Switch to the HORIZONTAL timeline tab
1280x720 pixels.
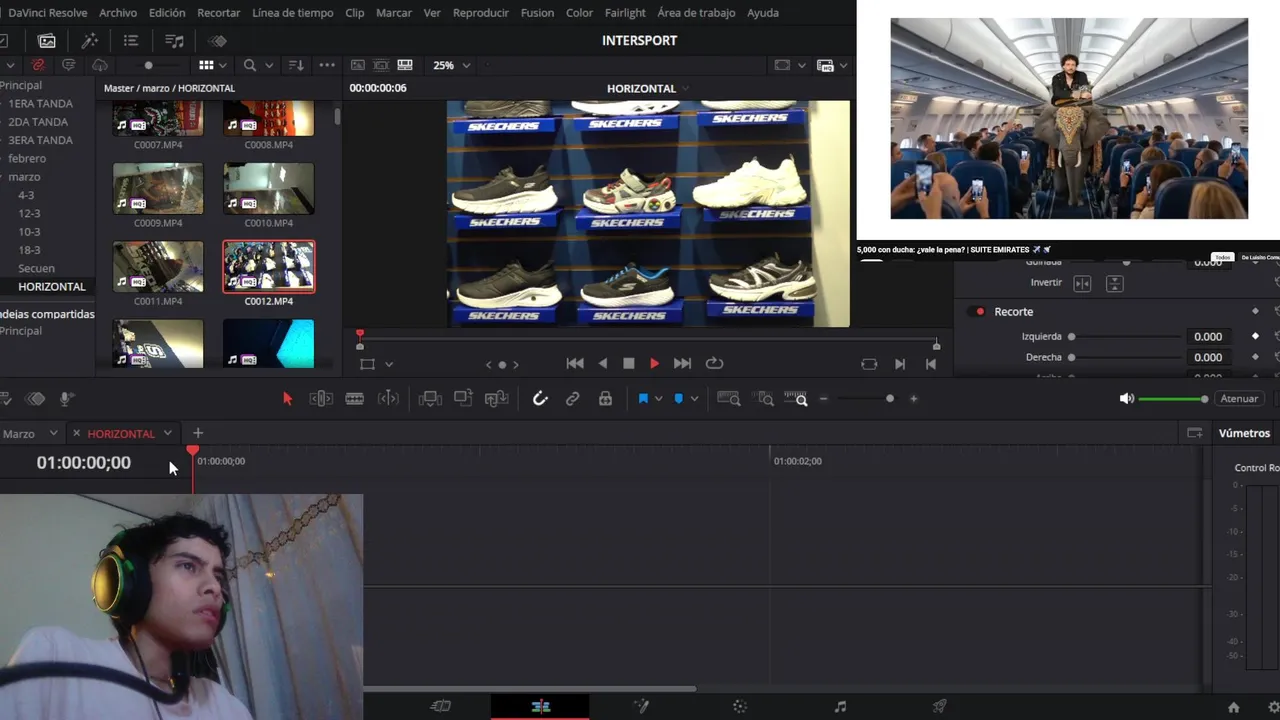[x=121, y=433]
